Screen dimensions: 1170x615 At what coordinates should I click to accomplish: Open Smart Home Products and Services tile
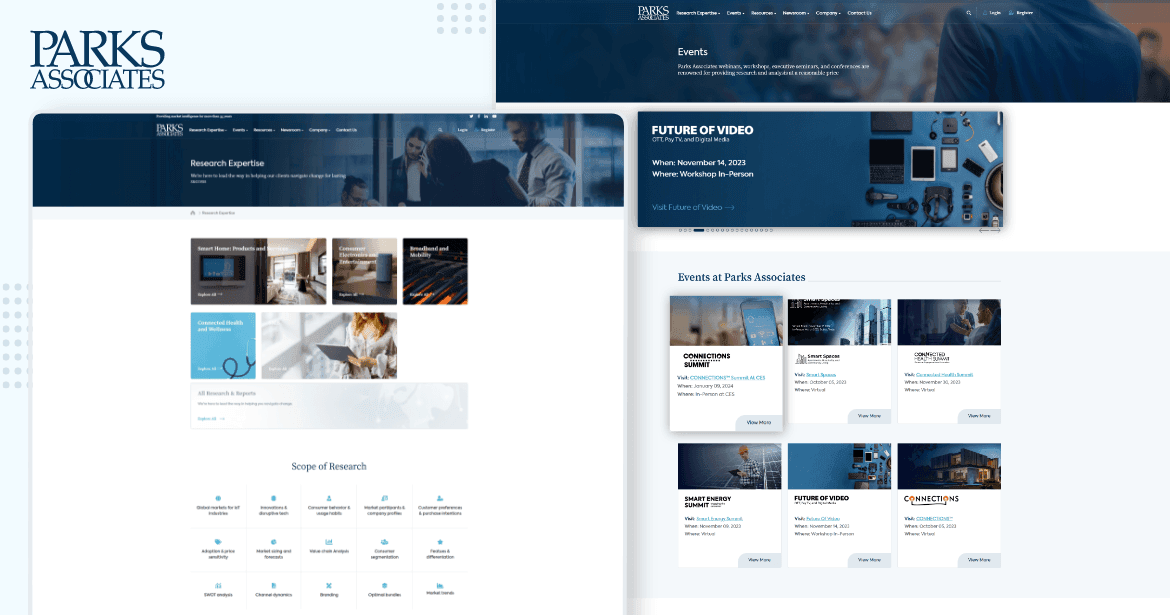(x=258, y=271)
